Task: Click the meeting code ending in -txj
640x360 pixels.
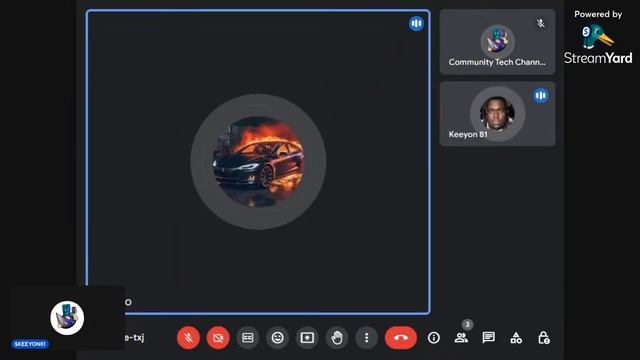Action: point(134,338)
